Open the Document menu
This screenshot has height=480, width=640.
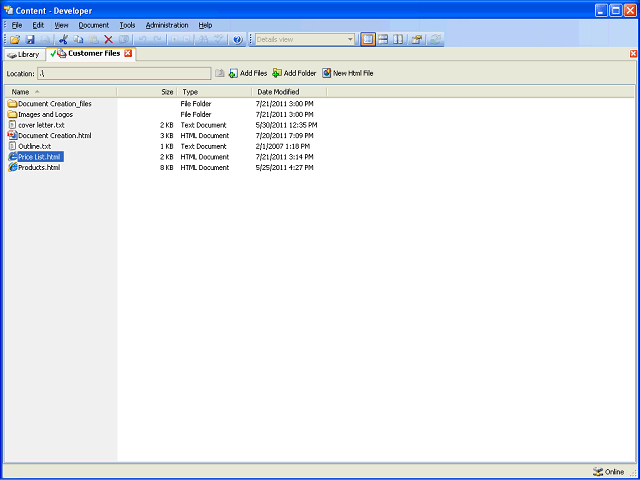click(94, 25)
